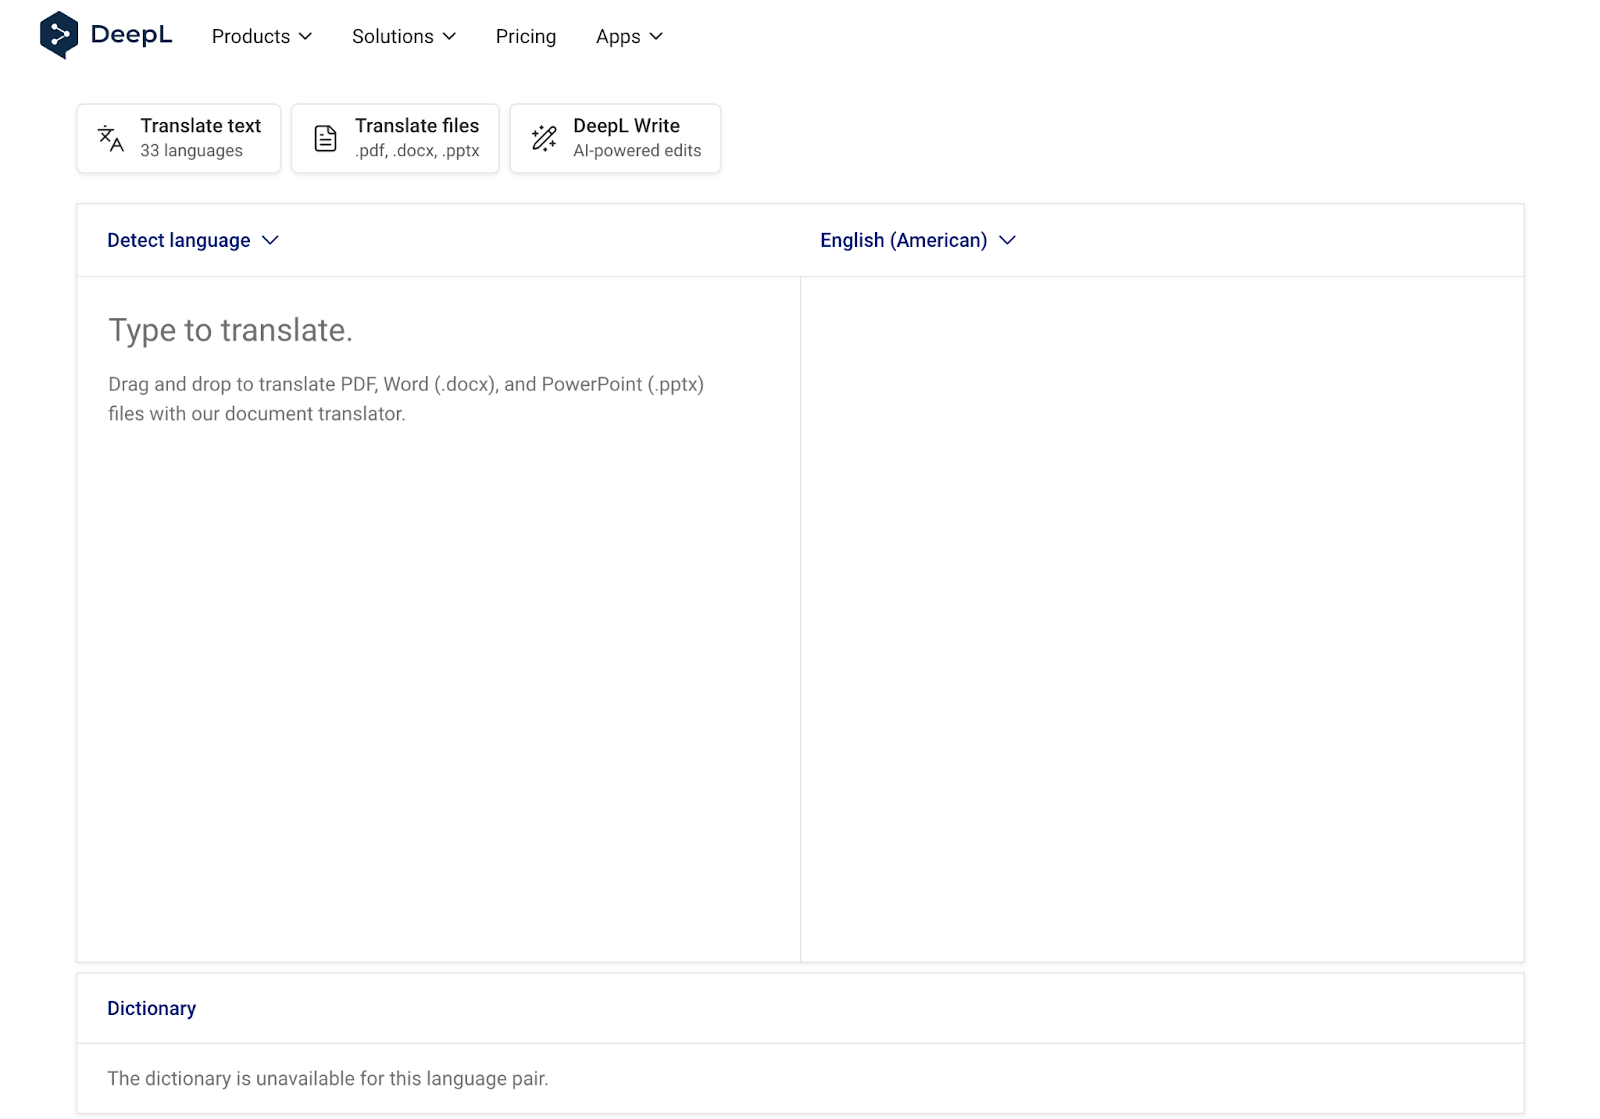Viewport: 1600px width, 1119px height.
Task: Click the chevron beside Detect language
Action: pos(269,241)
